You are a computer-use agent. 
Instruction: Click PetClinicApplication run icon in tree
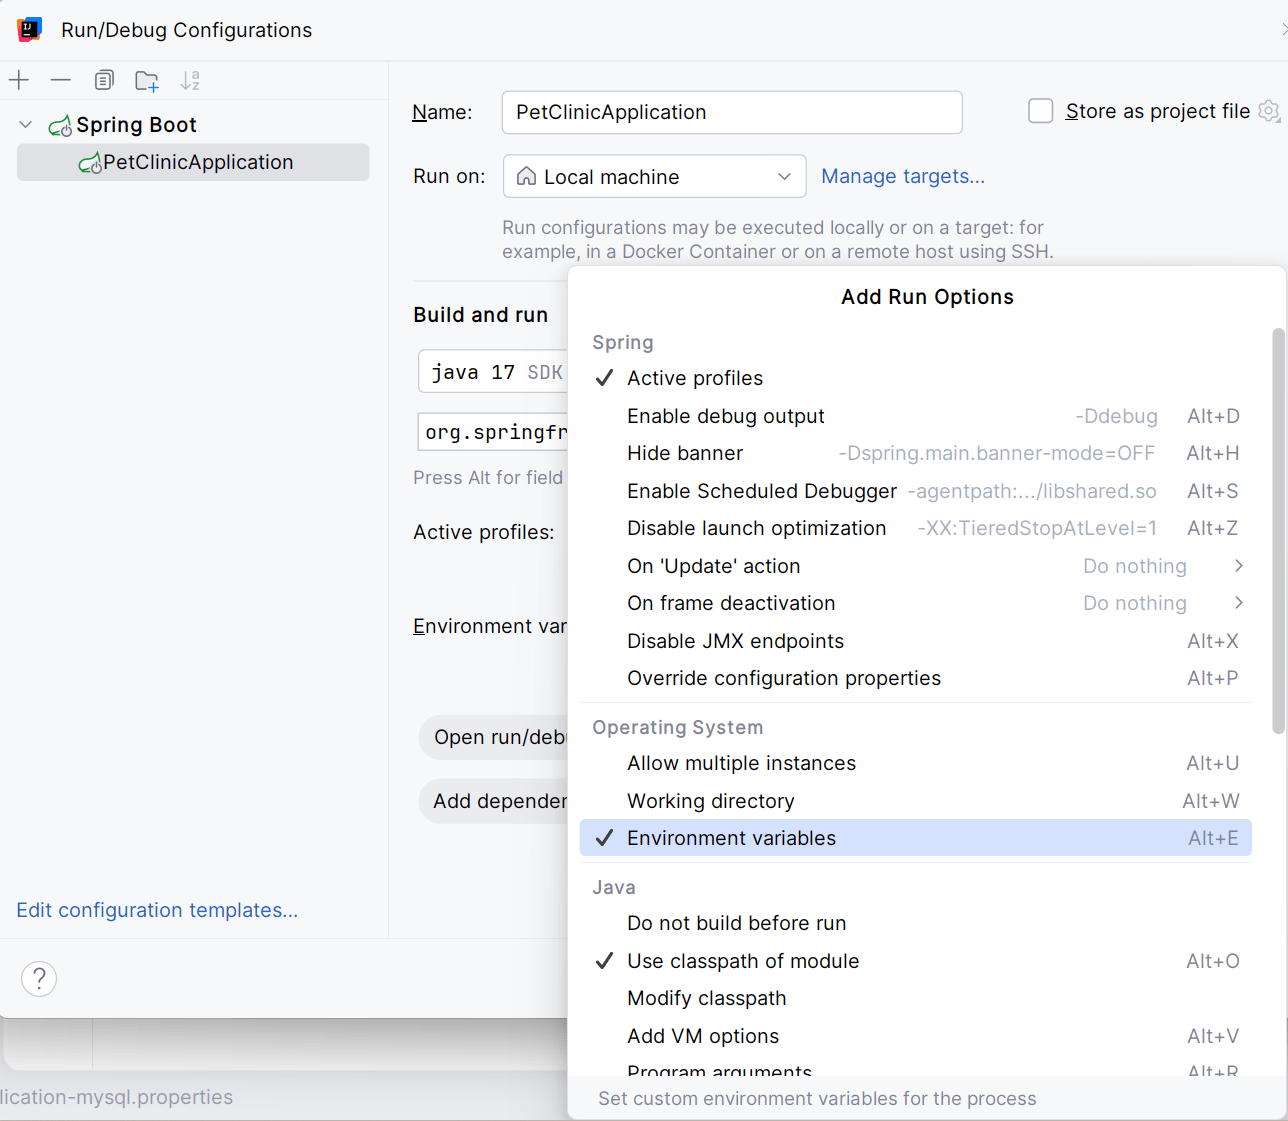pyautogui.click(x=90, y=163)
